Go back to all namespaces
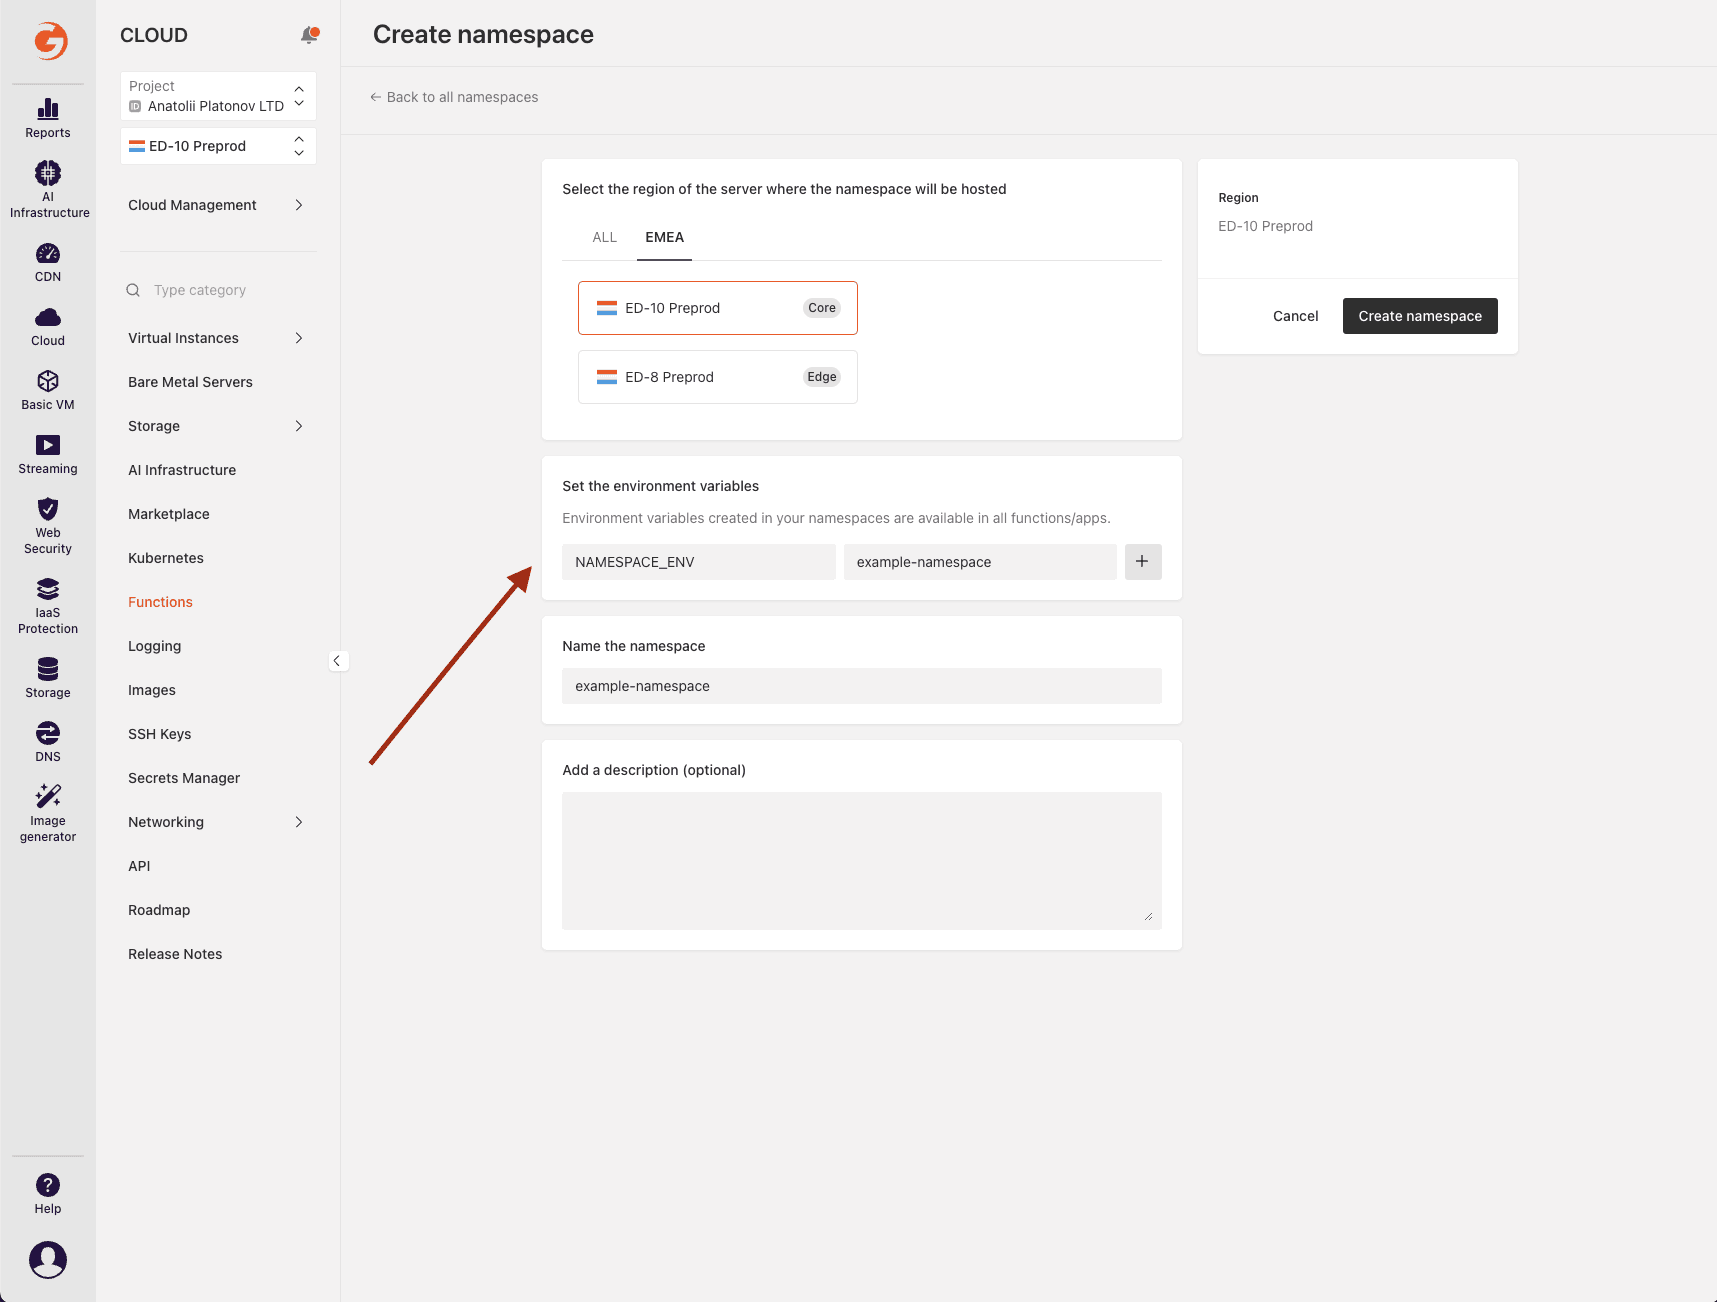The image size is (1717, 1302). click(x=454, y=97)
